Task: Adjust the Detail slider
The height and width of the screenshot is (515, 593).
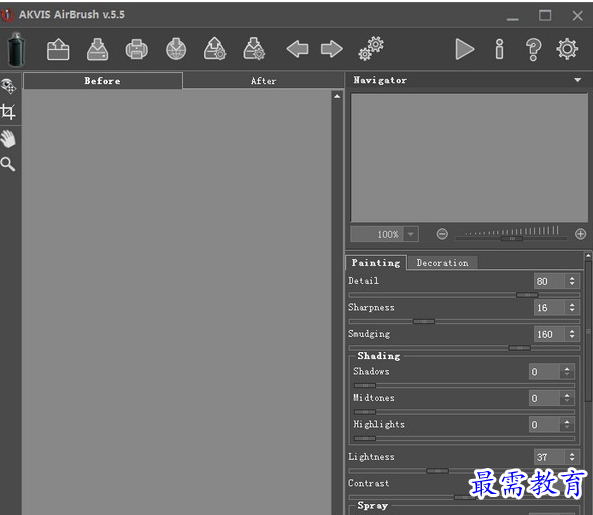Action: click(527, 295)
